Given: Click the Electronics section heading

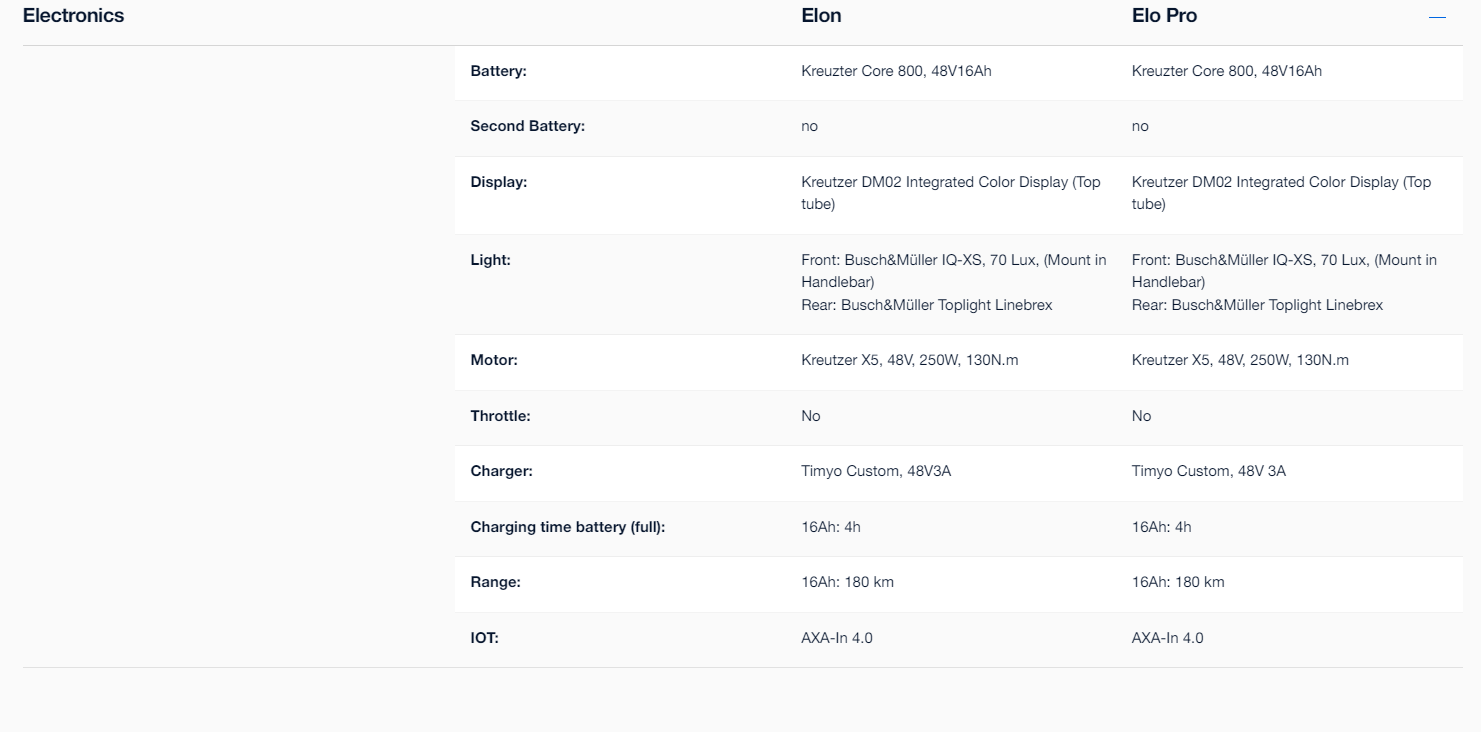Looking at the screenshot, I should (x=74, y=16).
